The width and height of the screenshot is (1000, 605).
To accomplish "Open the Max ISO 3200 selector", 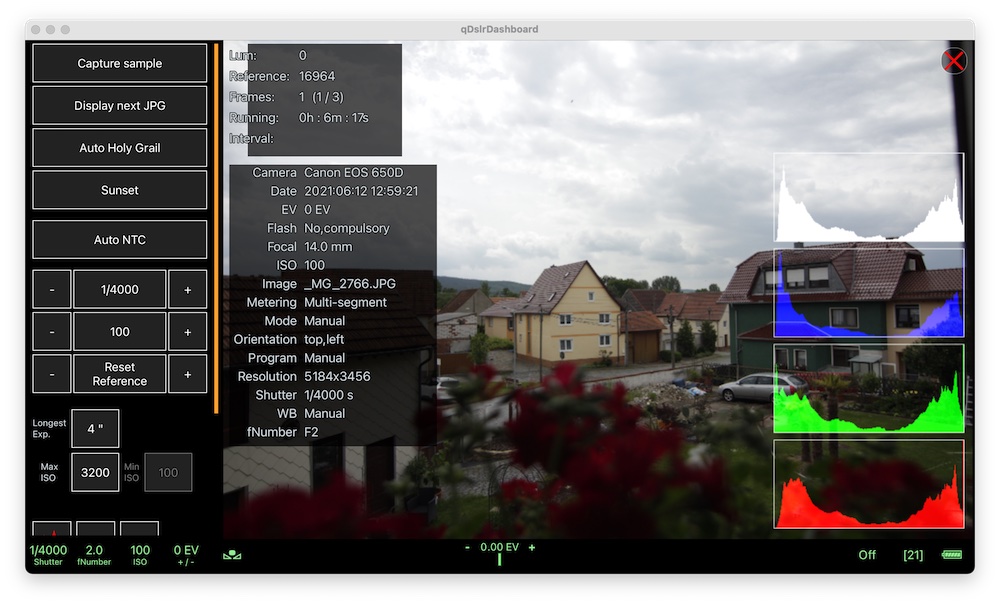I will tap(95, 472).
